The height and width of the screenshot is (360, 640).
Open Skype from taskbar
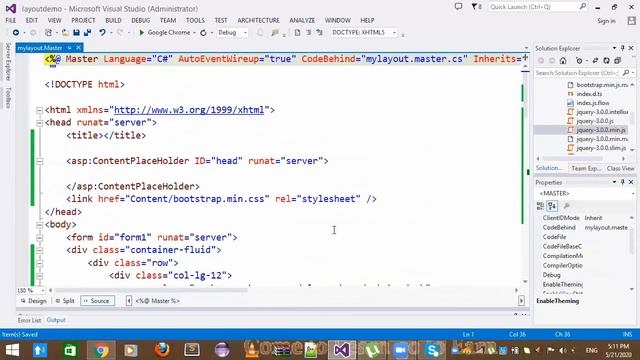point(432,350)
